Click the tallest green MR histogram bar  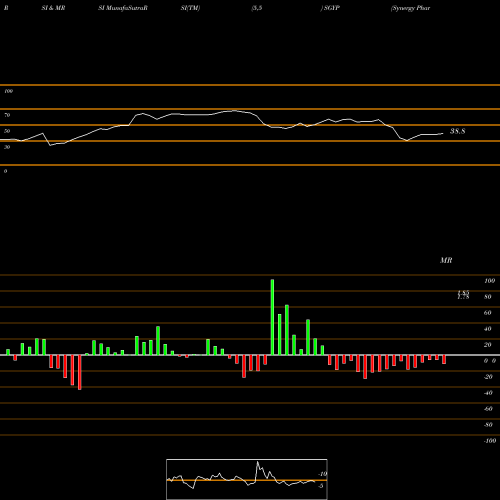tap(272, 317)
